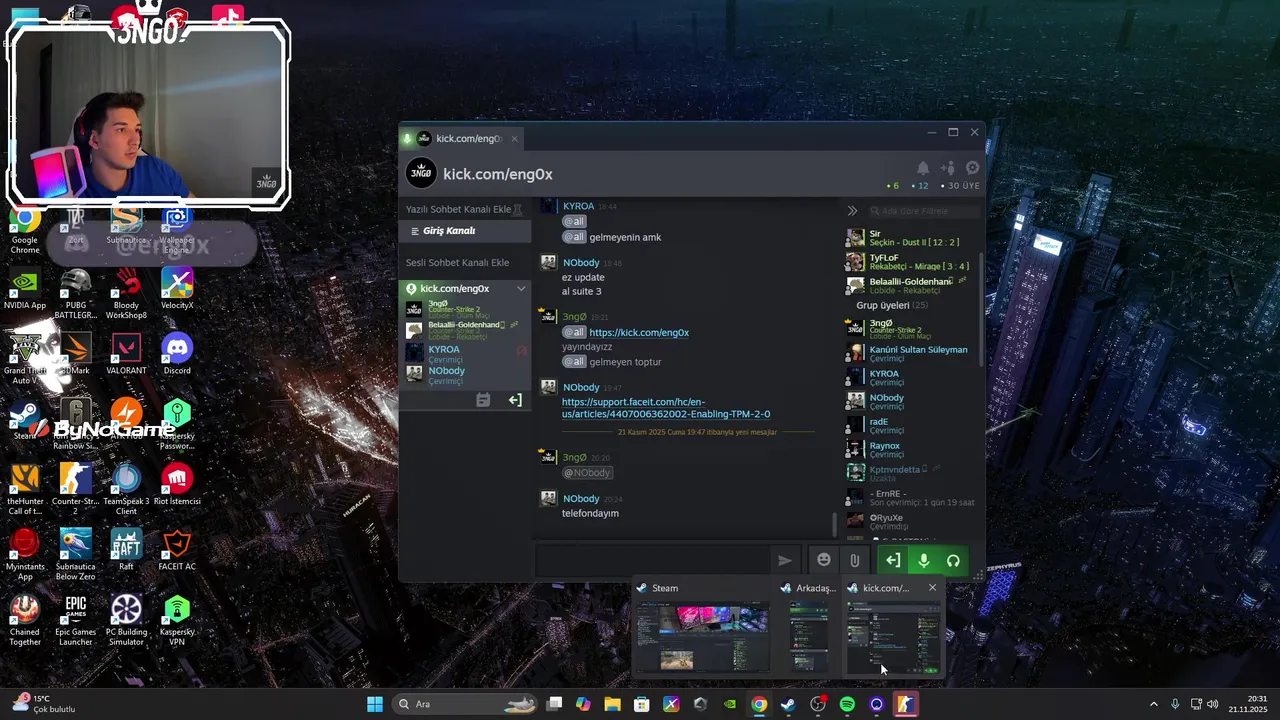The image size is (1280, 720).
Task: Click member TyFLoF in member list
Action: pos(910,262)
